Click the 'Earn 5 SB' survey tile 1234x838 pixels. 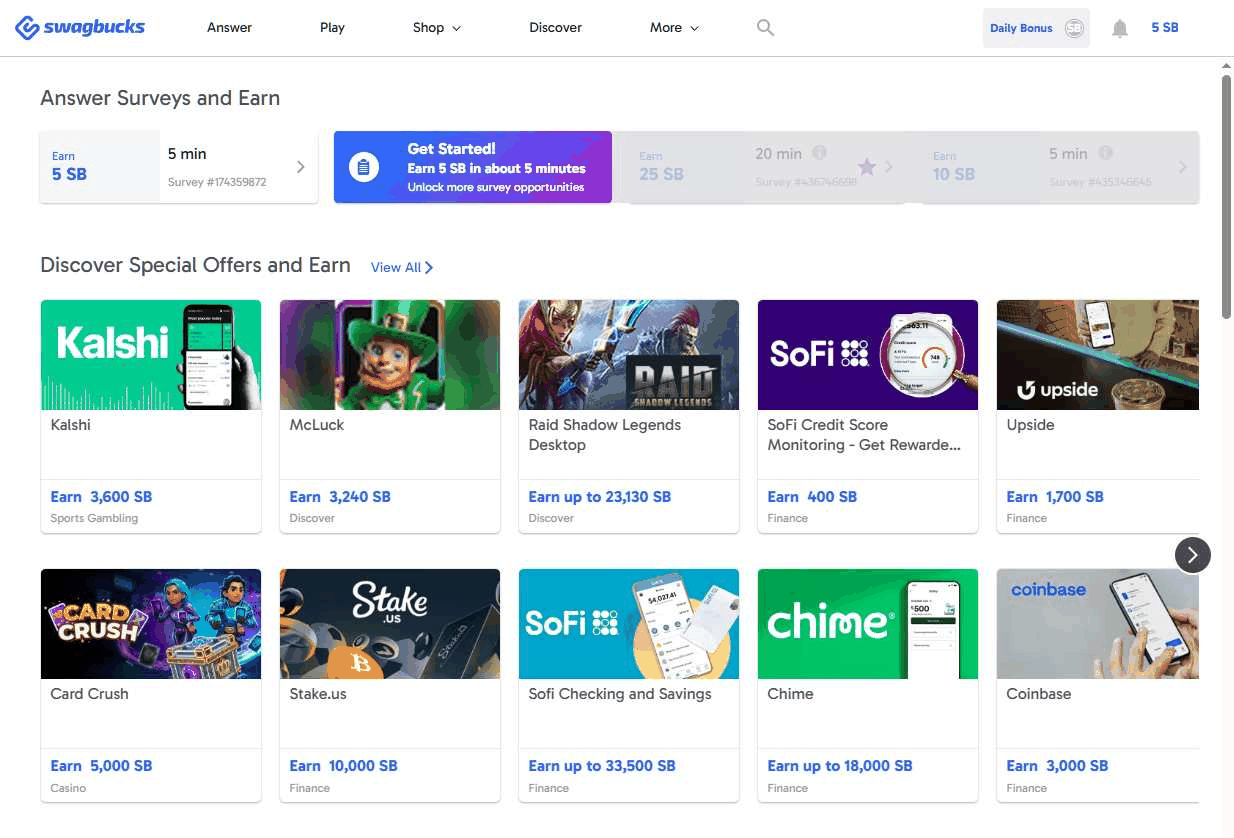(x=179, y=167)
